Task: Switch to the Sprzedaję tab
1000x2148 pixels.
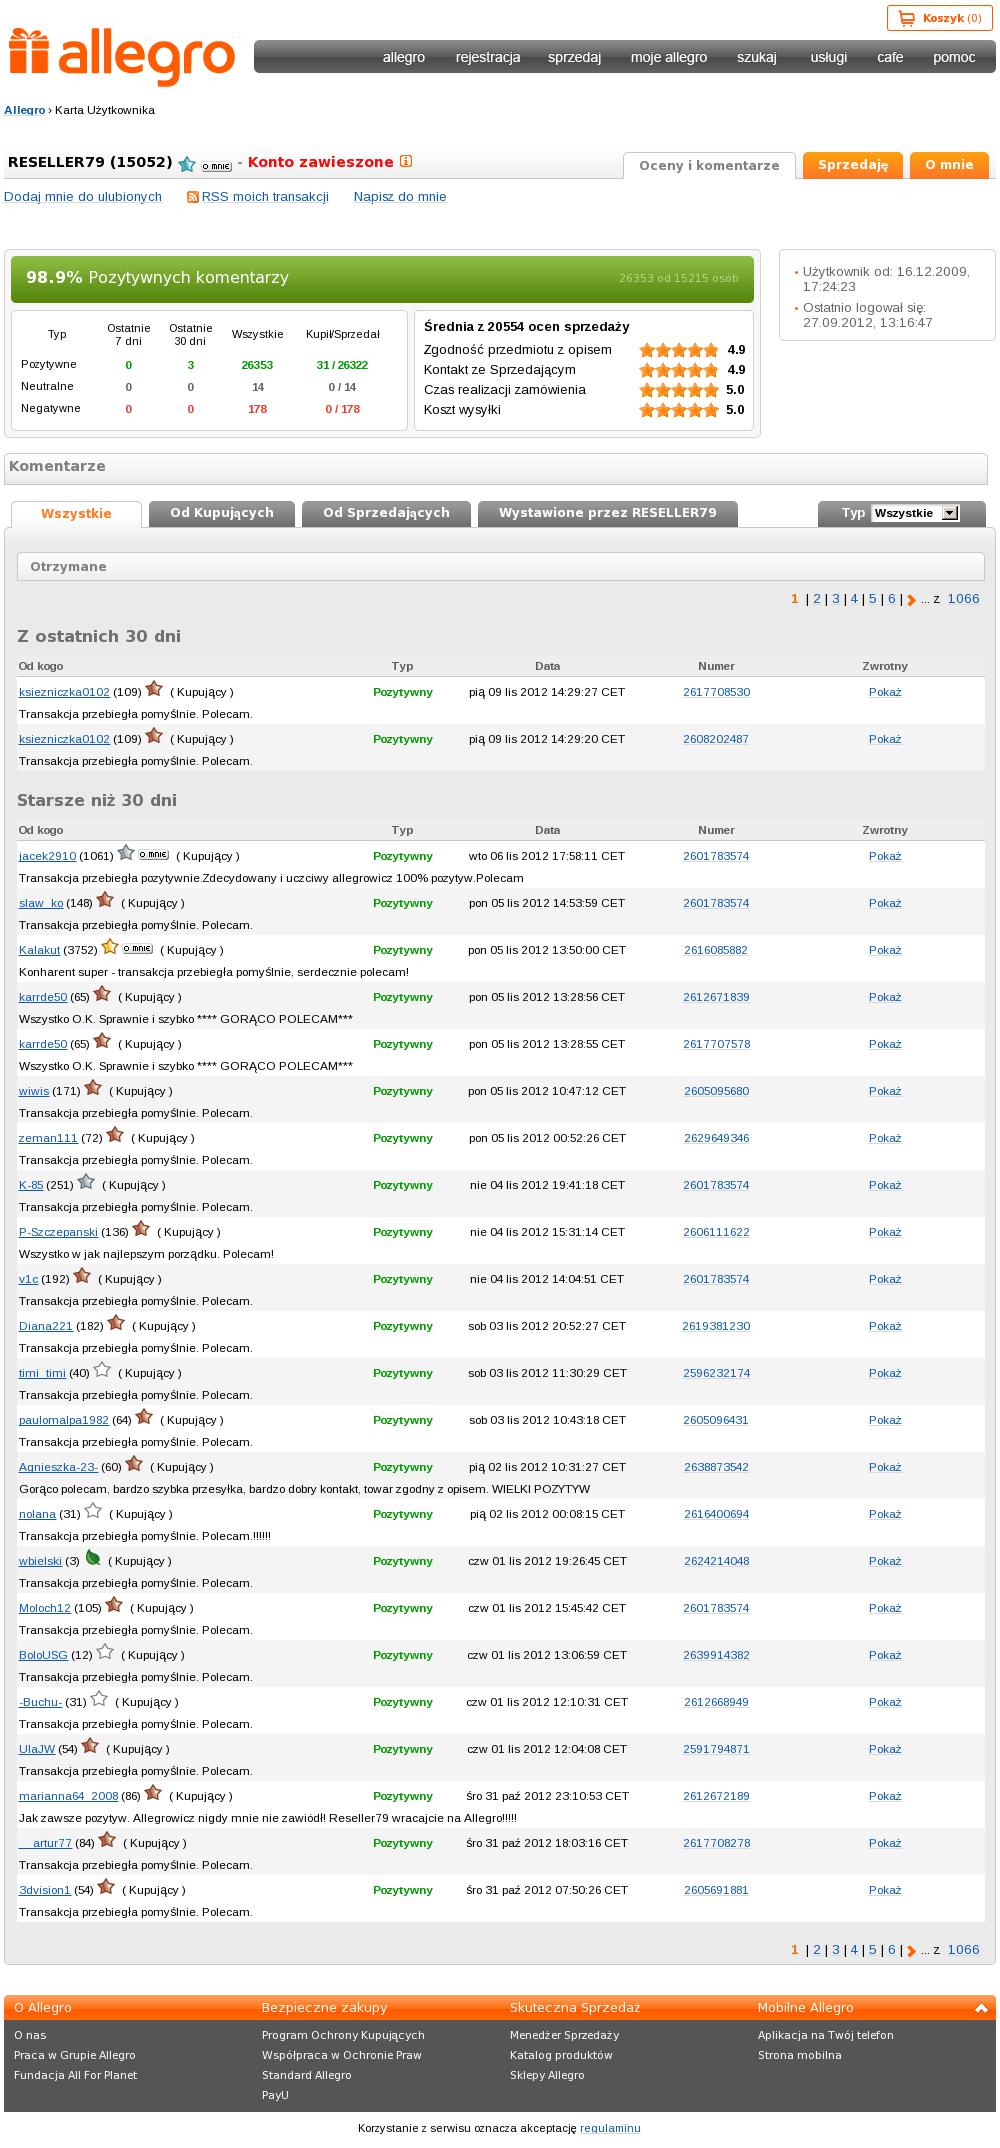Action: click(853, 165)
